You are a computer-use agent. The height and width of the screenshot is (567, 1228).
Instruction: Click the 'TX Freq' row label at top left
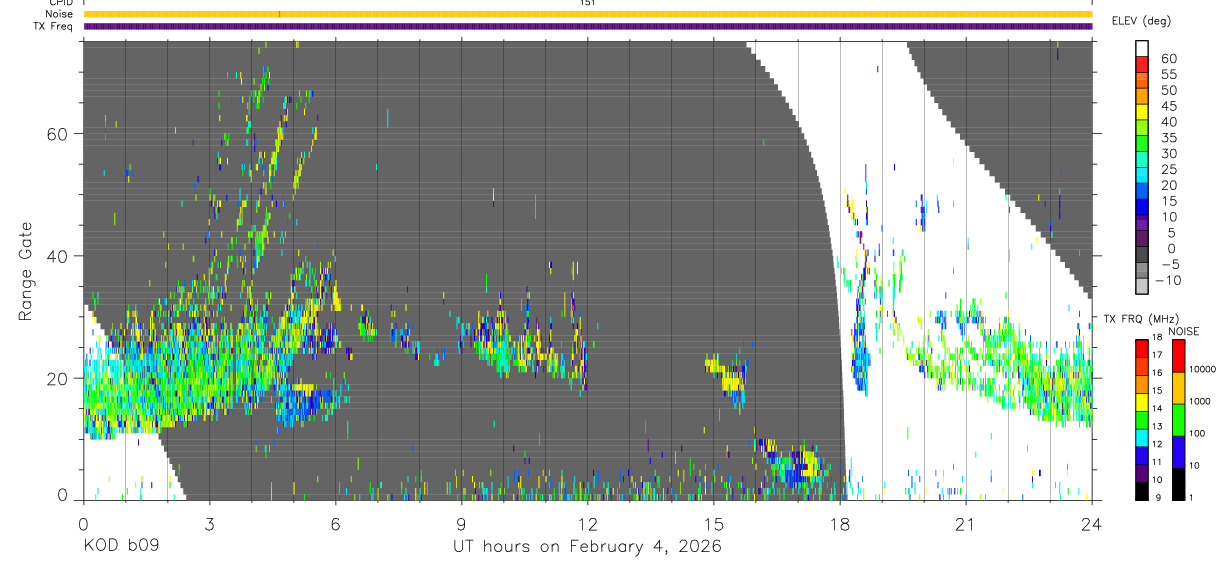(54, 26)
